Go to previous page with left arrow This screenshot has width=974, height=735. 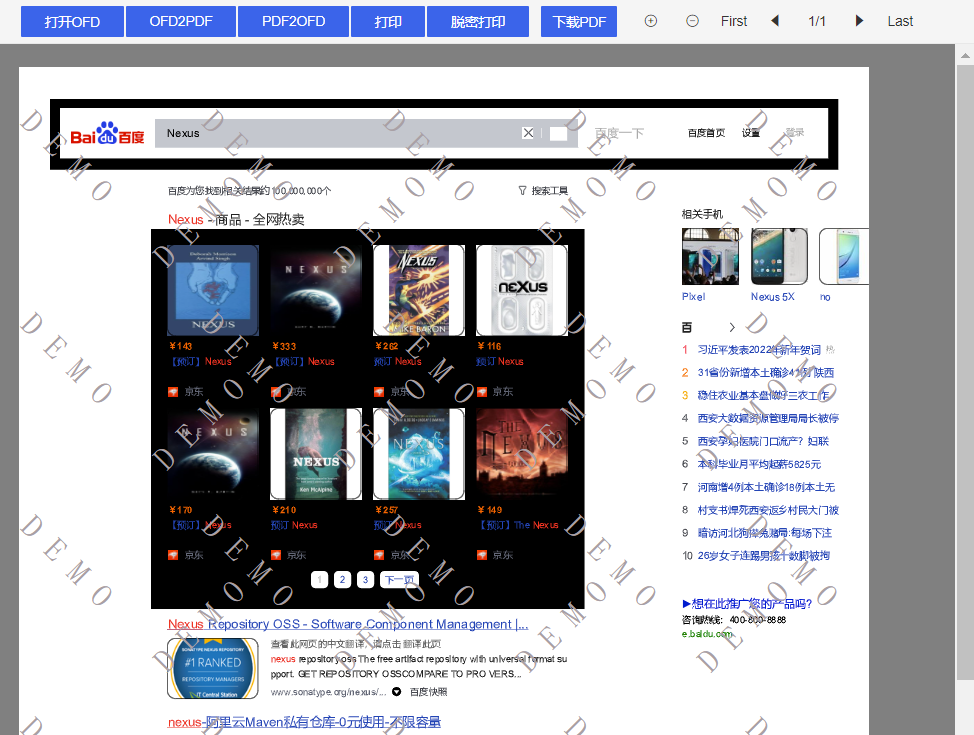[x=775, y=21]
